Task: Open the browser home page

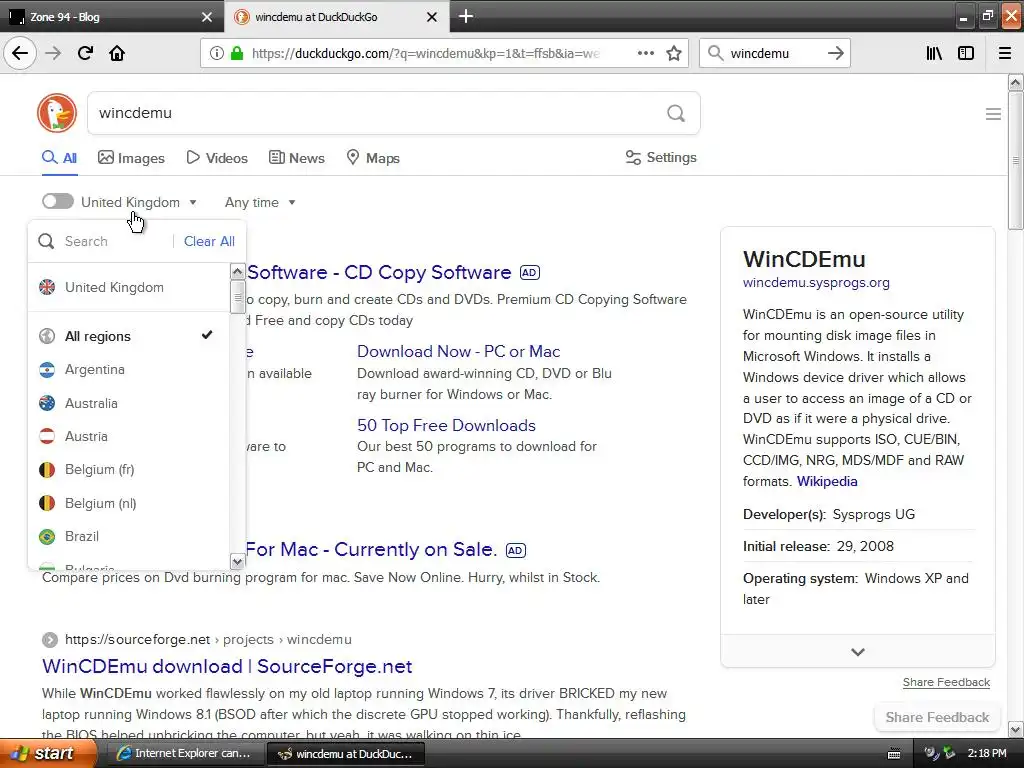Action: pos(117,53)
